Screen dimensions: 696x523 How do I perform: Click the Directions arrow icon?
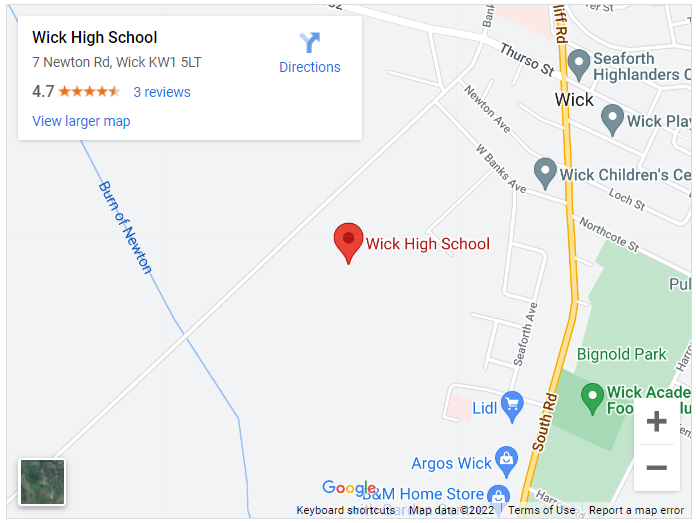pyautogui.click(x=309, y=42)
